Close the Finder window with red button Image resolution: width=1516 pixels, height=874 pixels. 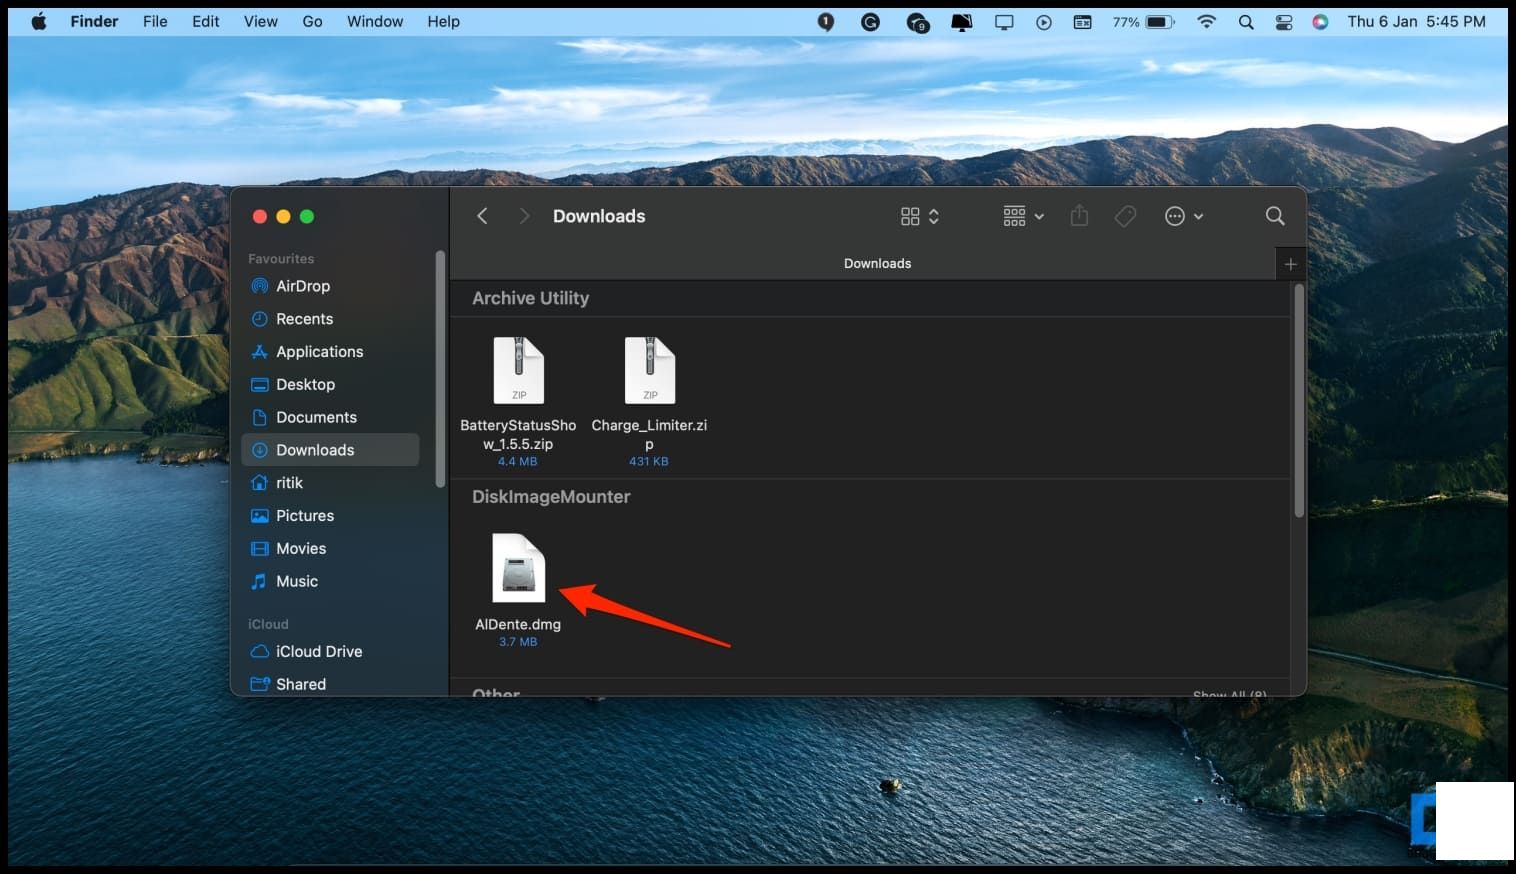point(260,216)
